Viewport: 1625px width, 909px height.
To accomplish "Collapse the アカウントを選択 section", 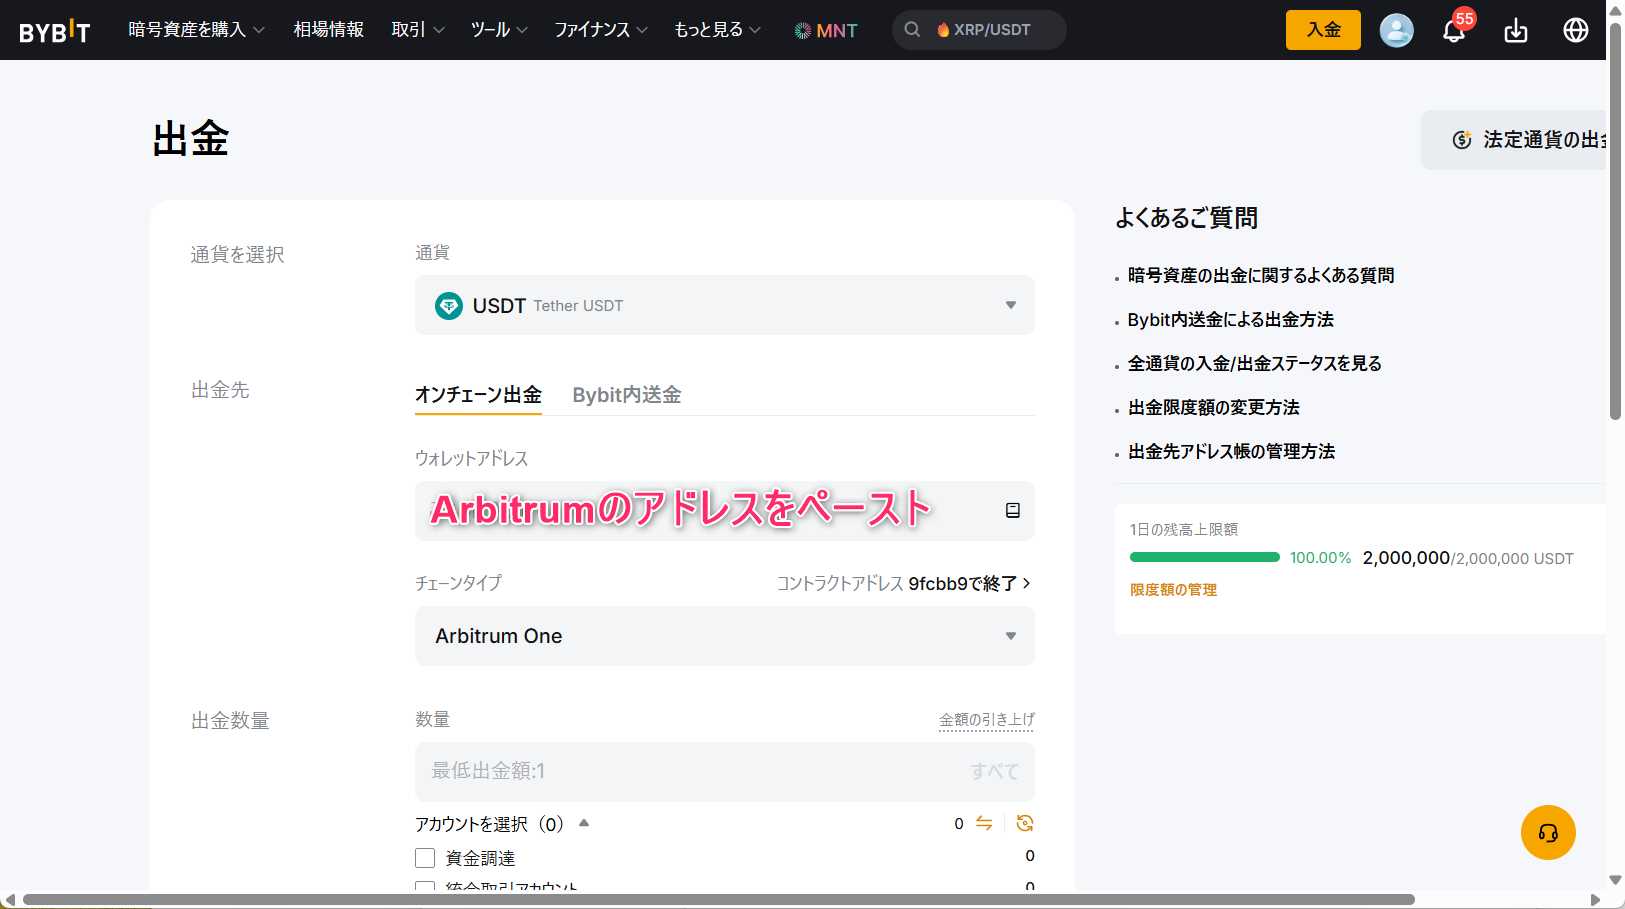I will (584, 823).
